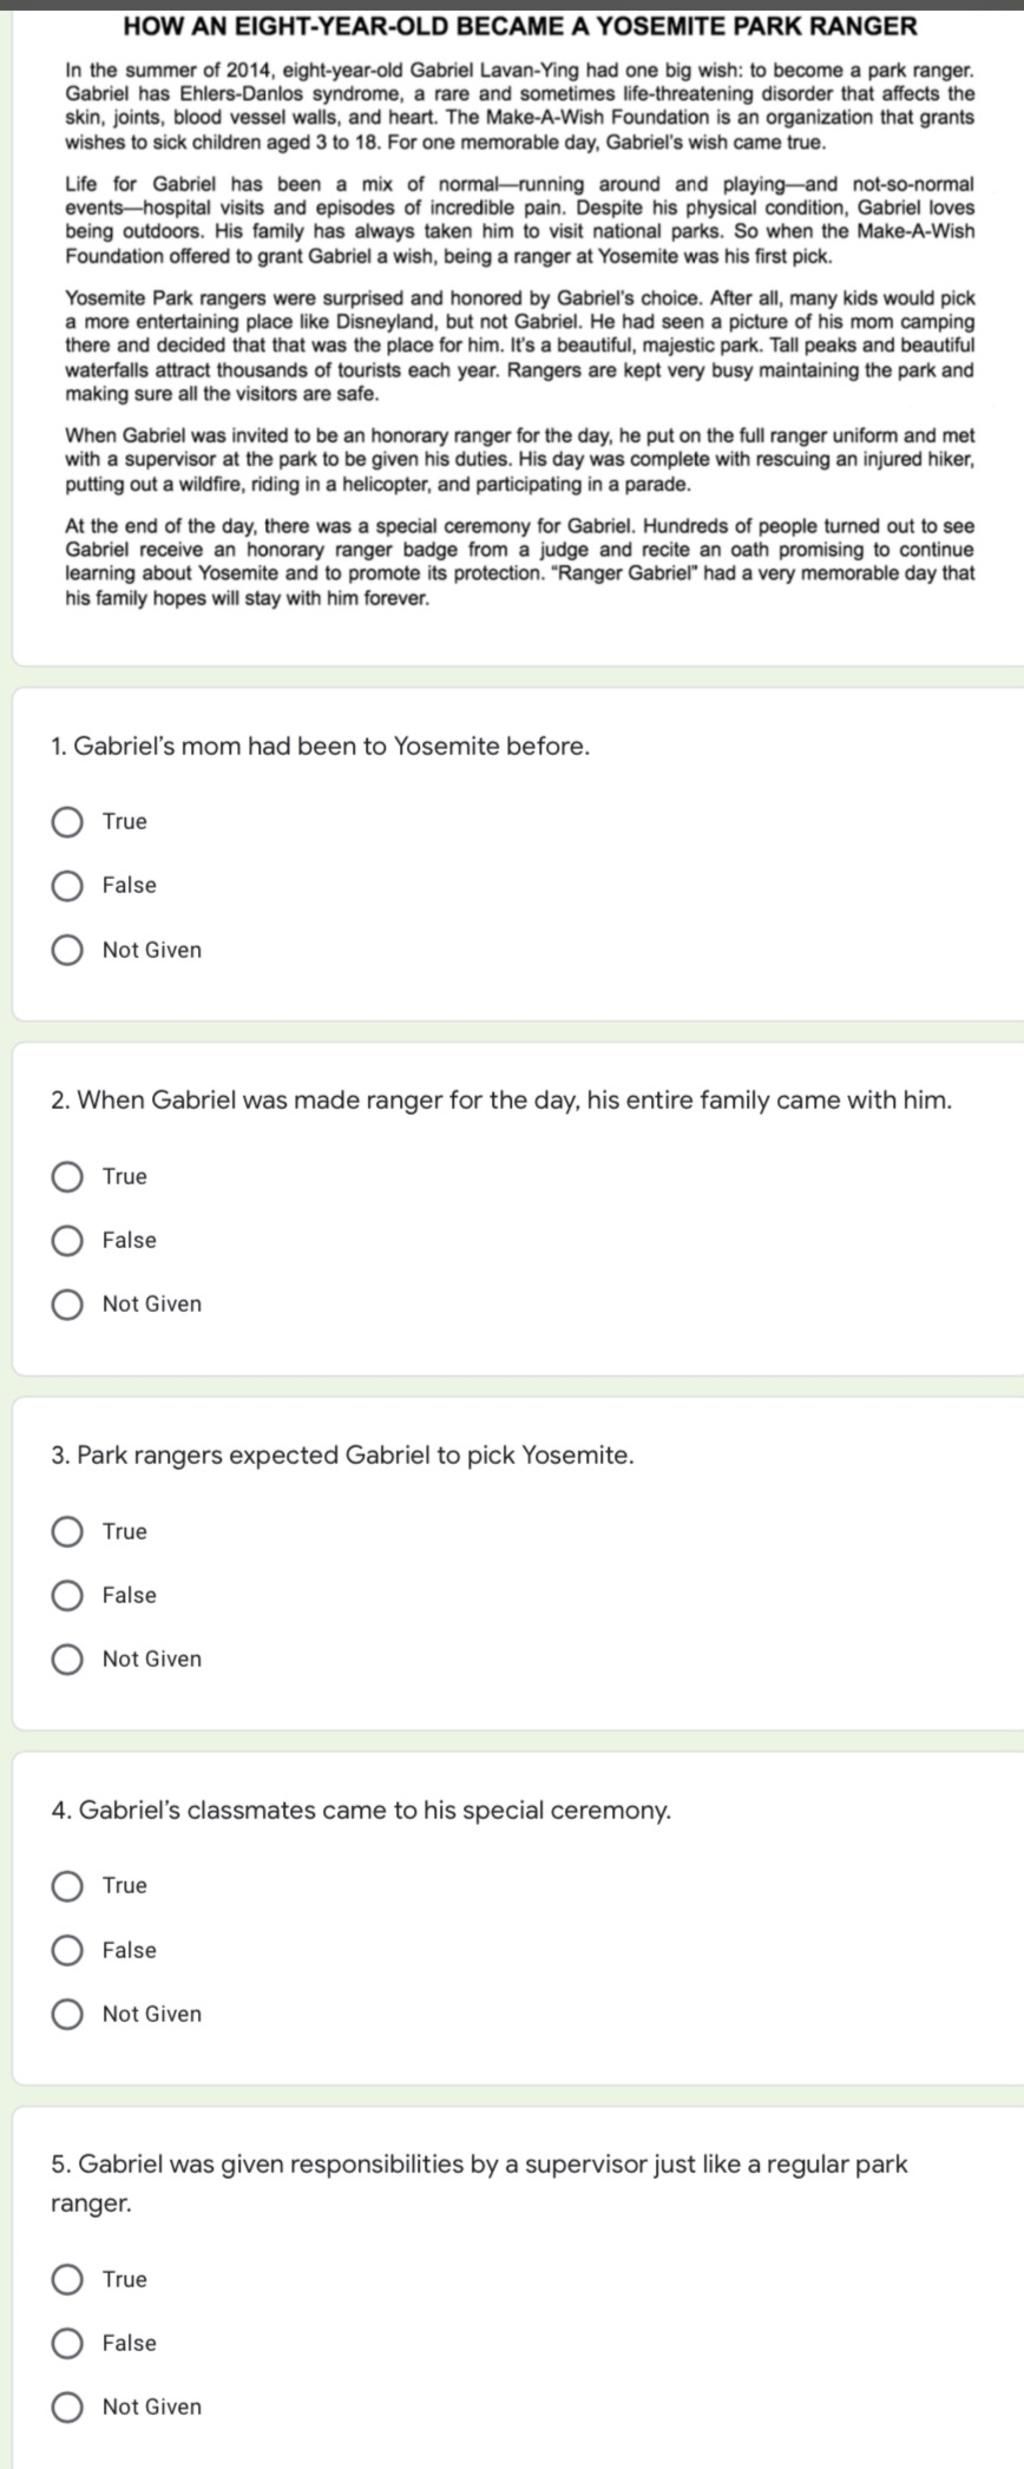
Task: Click question 1 text about Gabriel's mom
Action: click(320, 746)
